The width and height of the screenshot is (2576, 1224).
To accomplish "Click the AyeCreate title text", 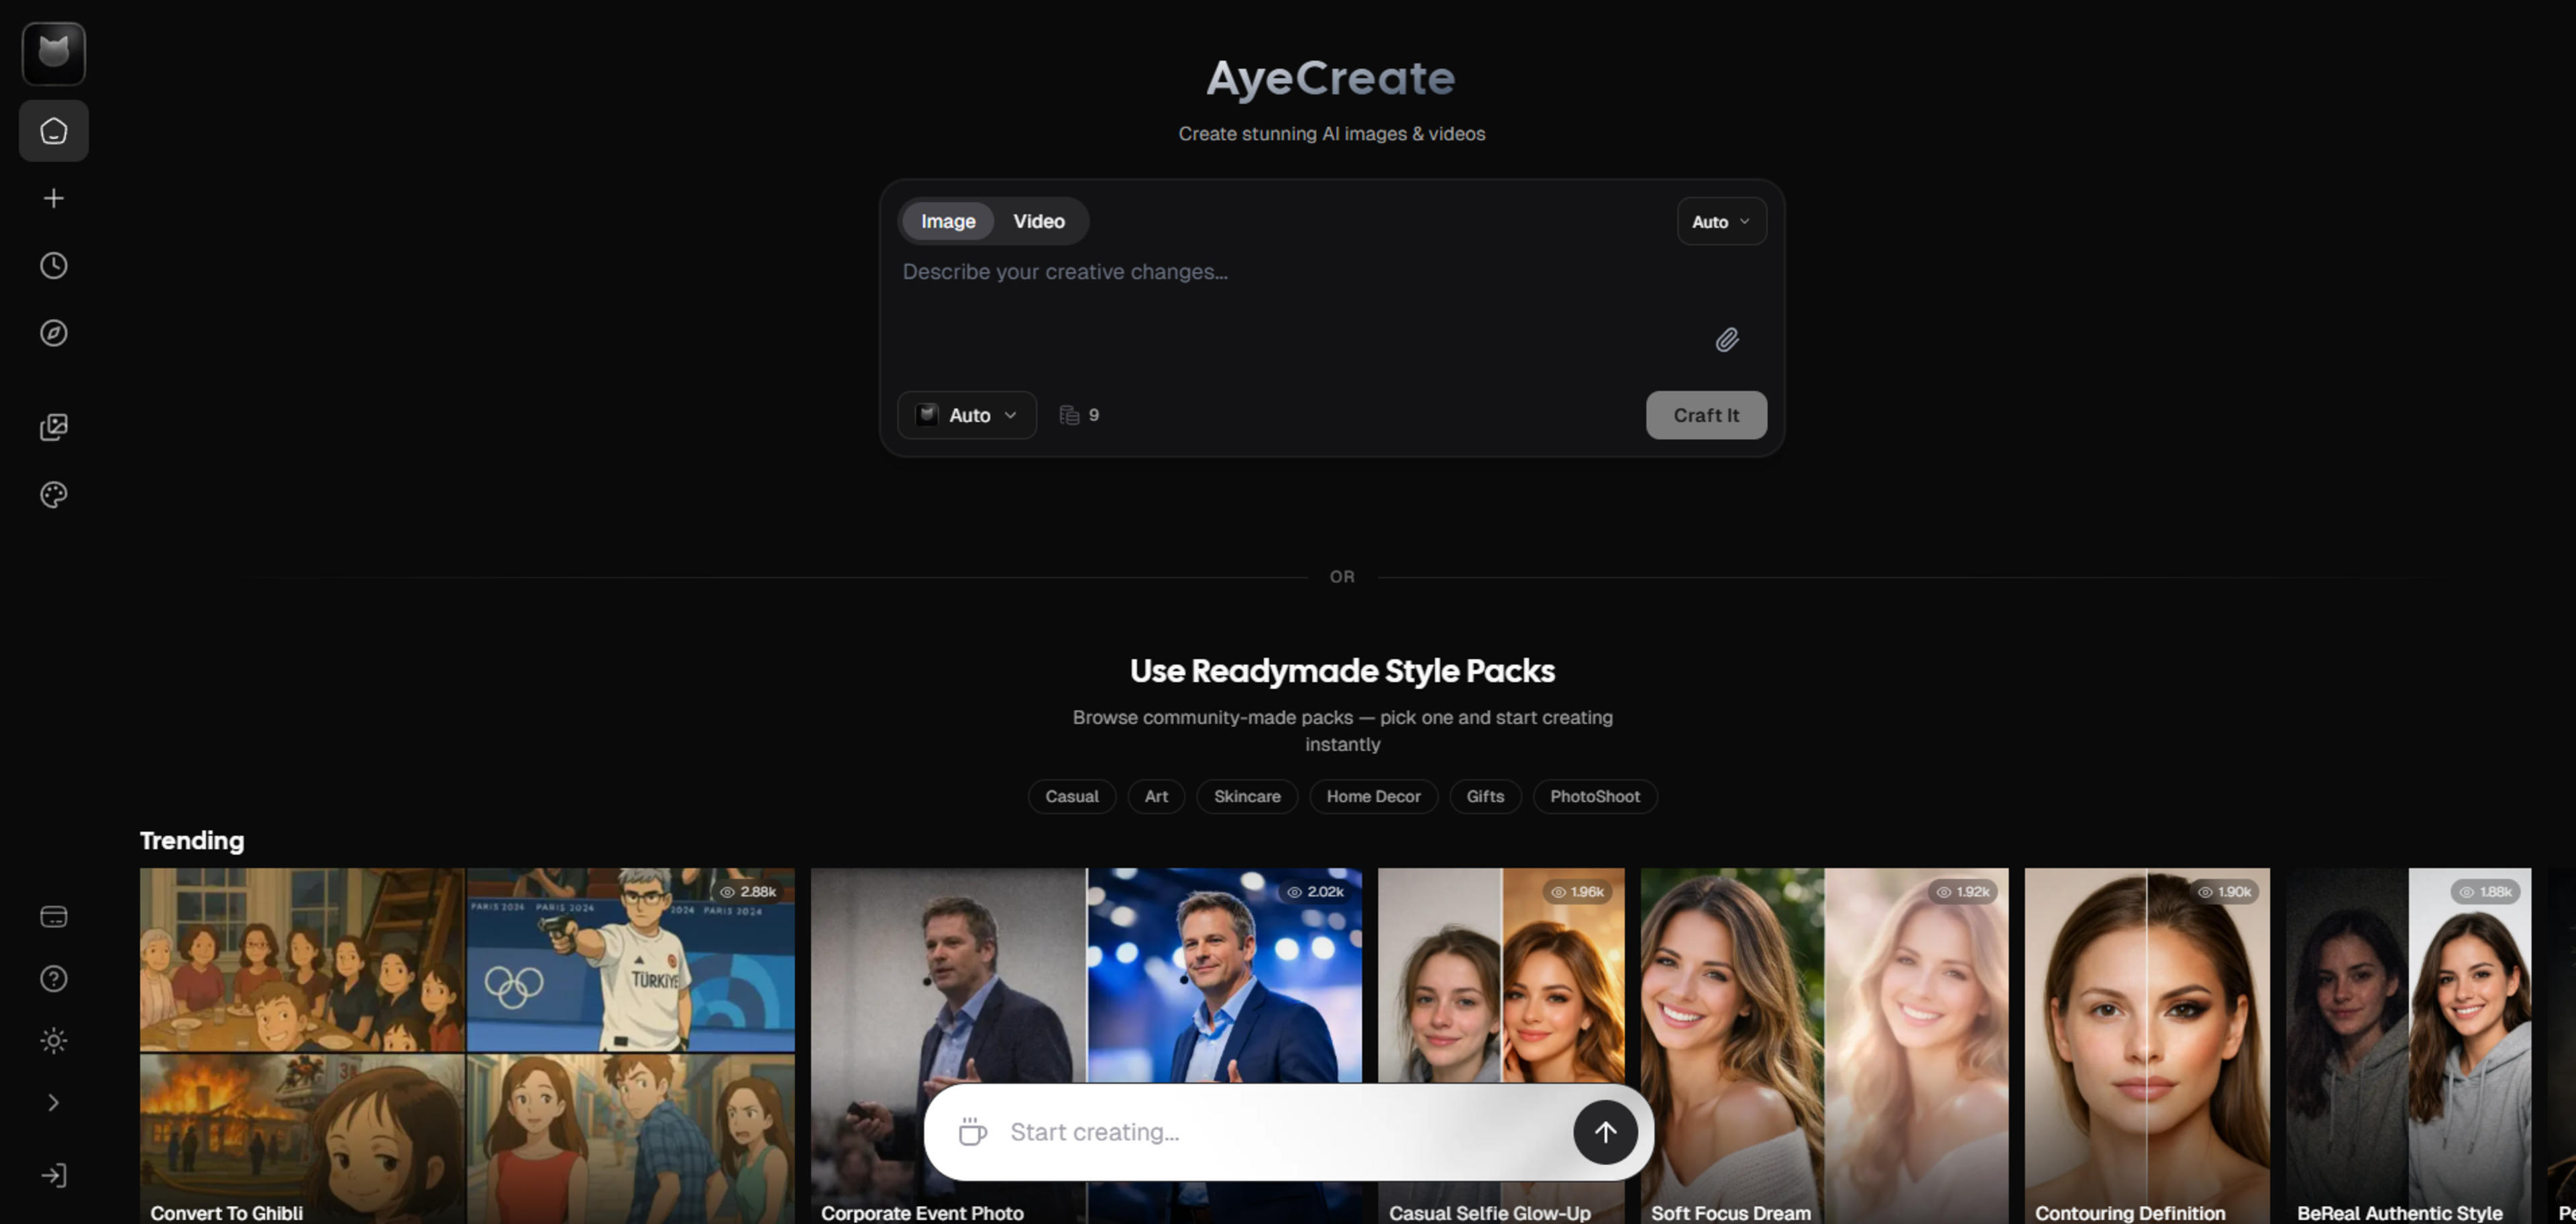I will pos(1331,78).
